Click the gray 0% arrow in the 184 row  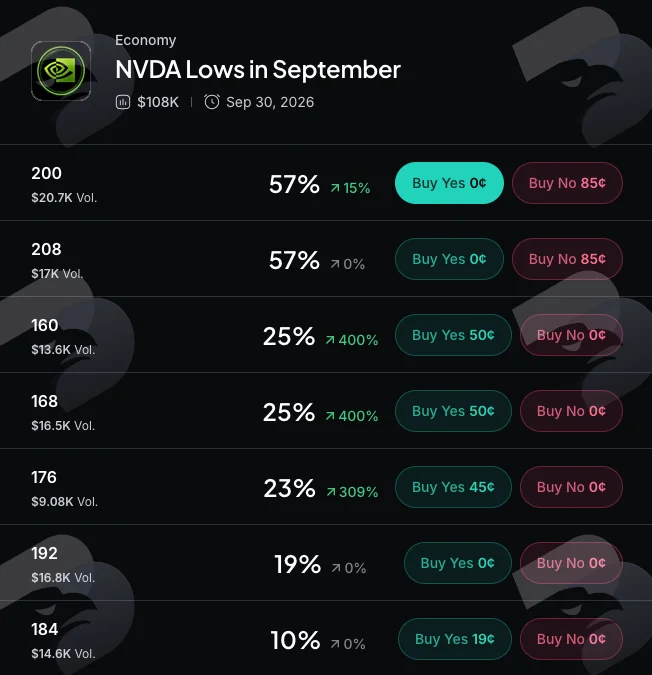click(348, 644)
